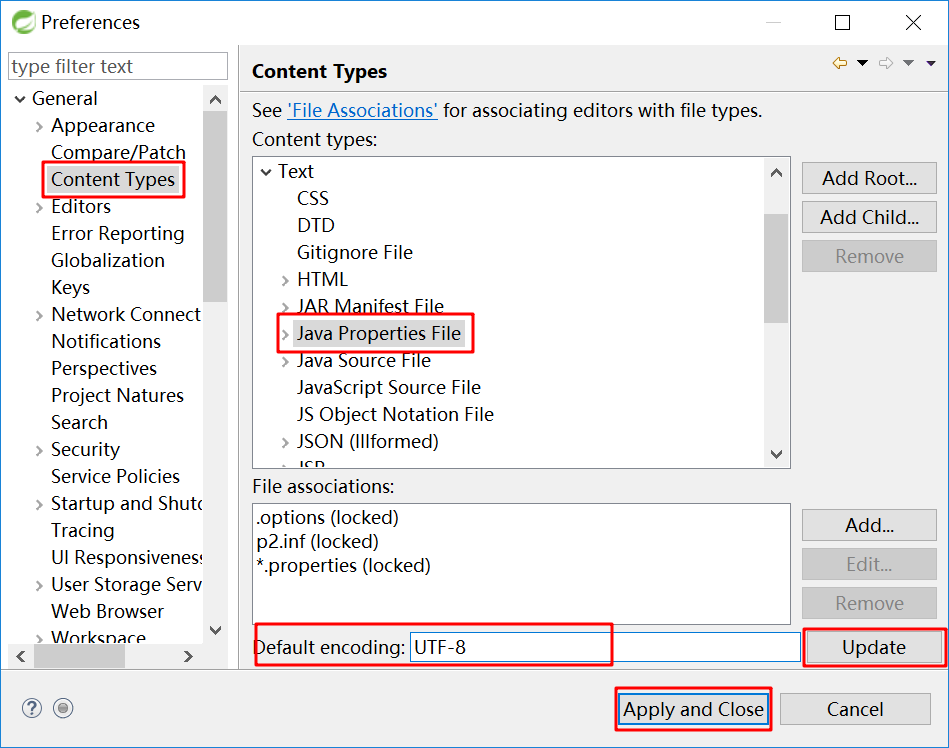Image resolution: width=949 pixels, height=748 pixels.
Task: Select p2.inf (locked) file association
Action: tap(317, 542)
